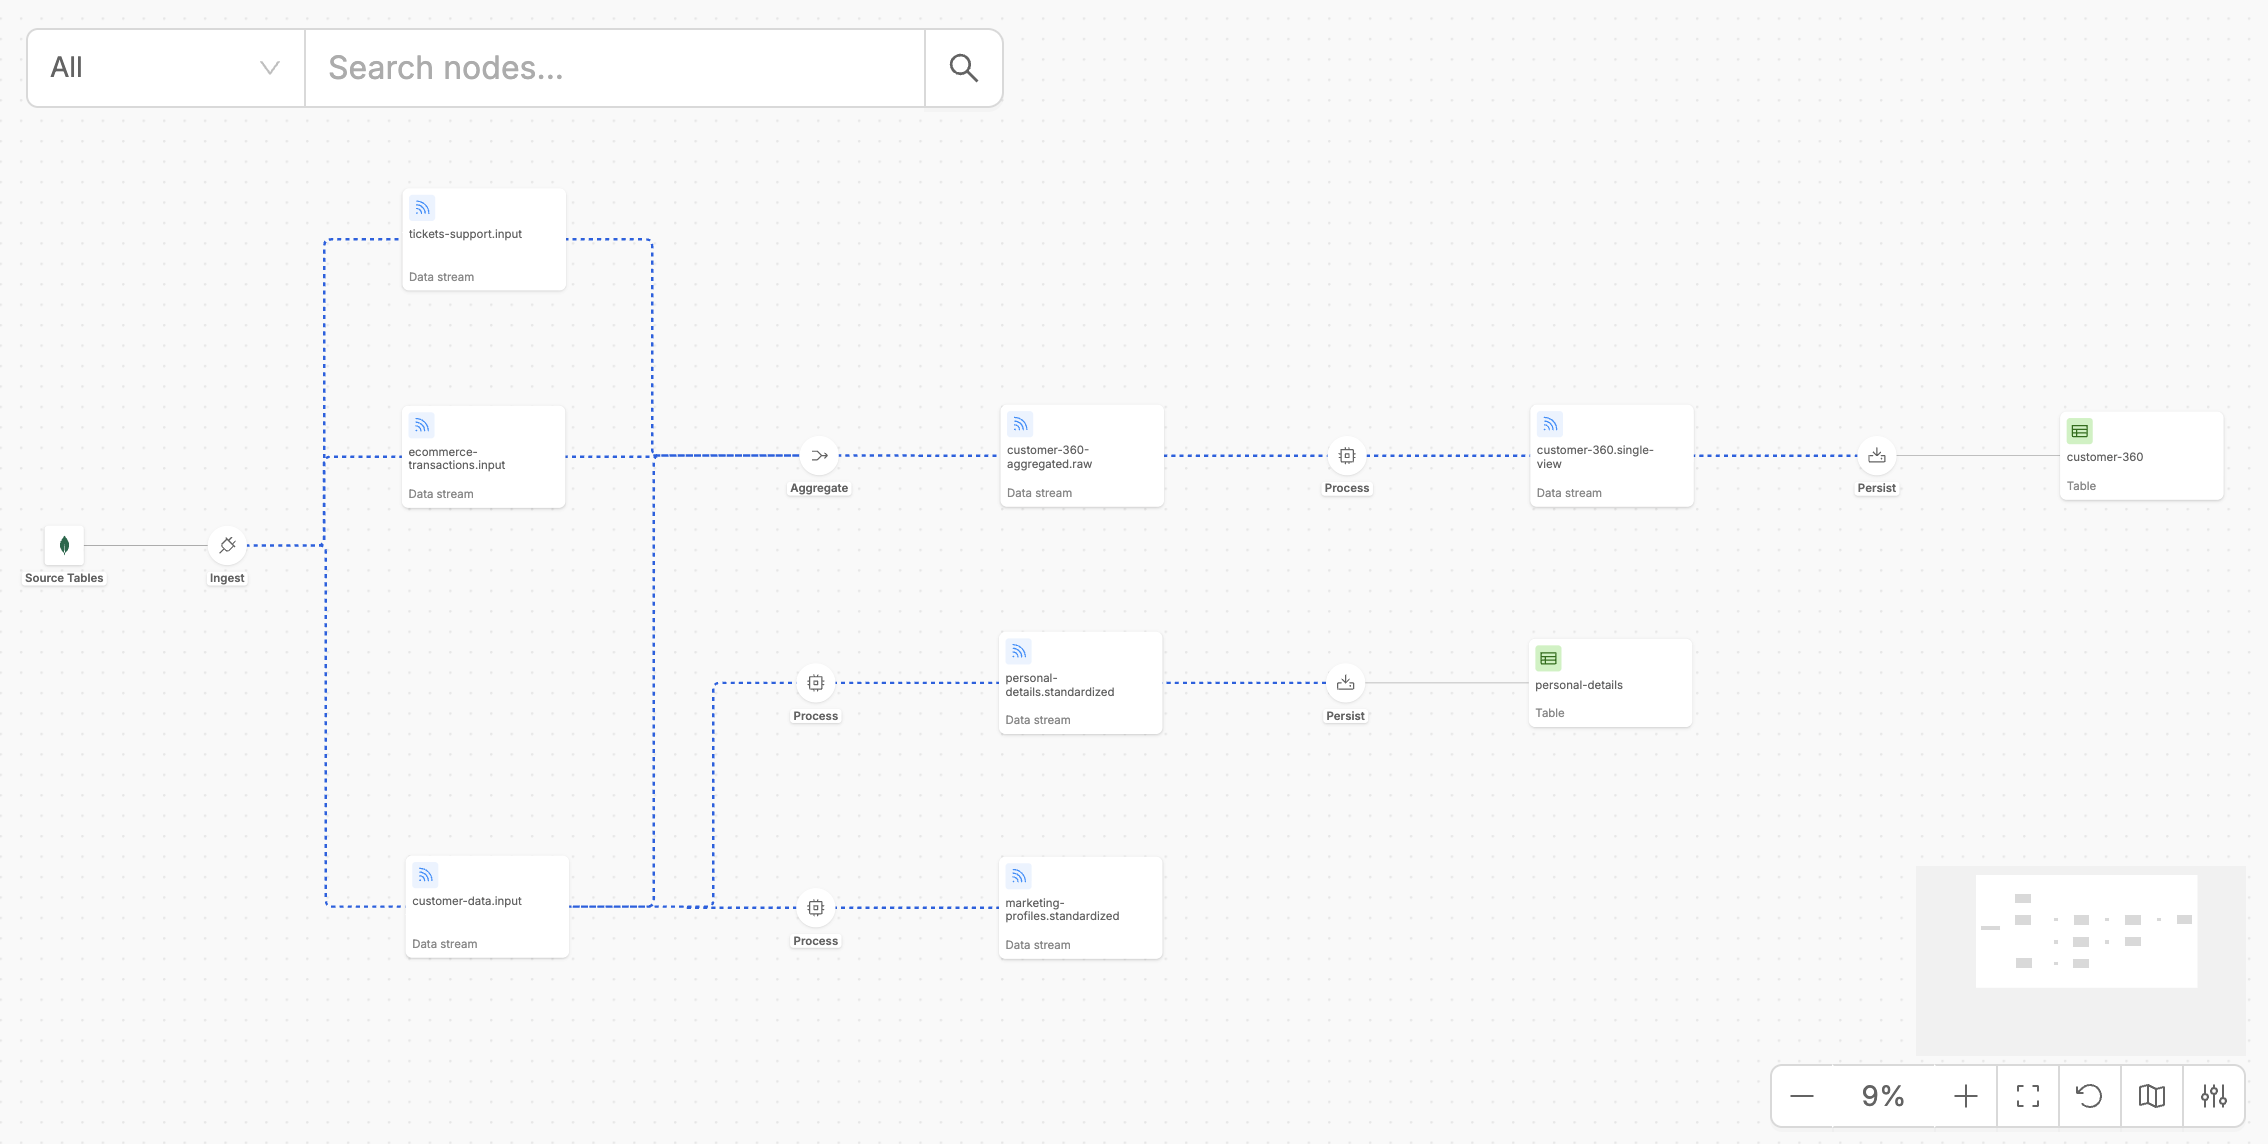Select the Process icon before customer-360.single-view

pos(1346,454)
